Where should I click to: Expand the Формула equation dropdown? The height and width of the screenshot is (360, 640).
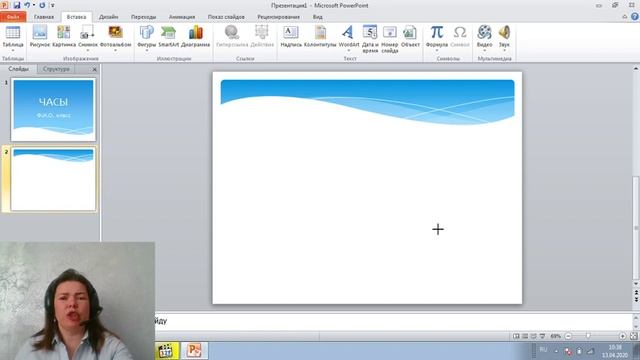(x=437, y=50)
